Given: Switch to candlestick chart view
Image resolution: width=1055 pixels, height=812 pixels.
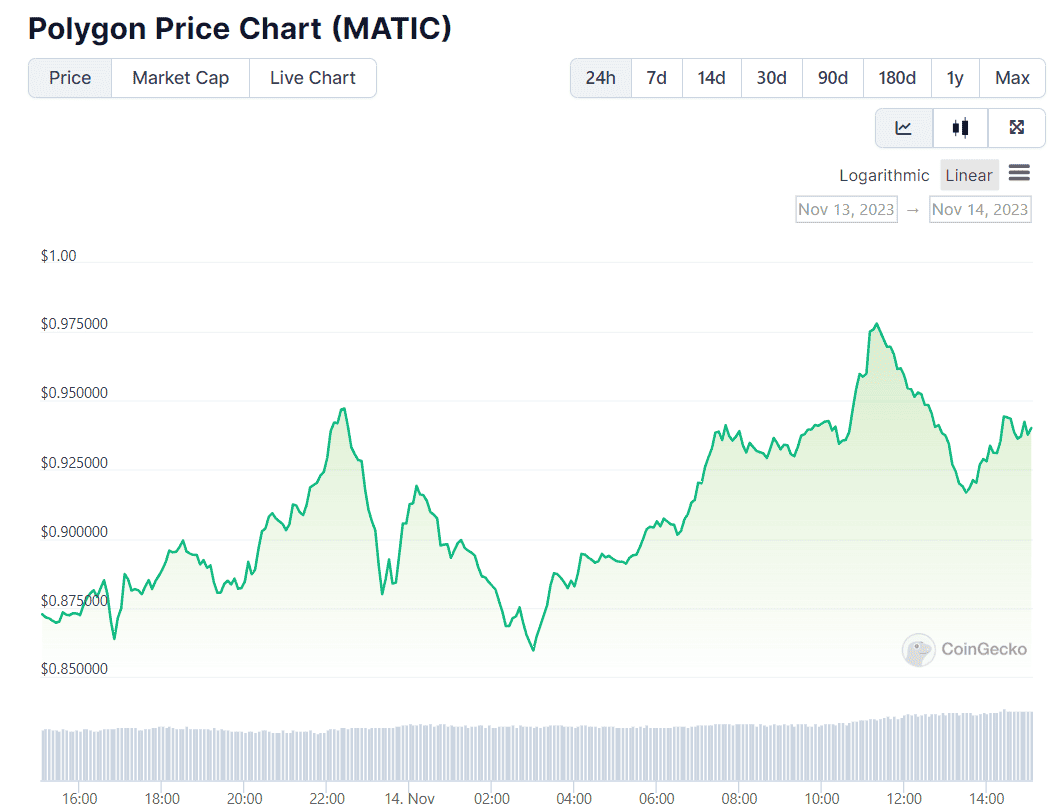Looking at the screenshot, I should 960,128.
